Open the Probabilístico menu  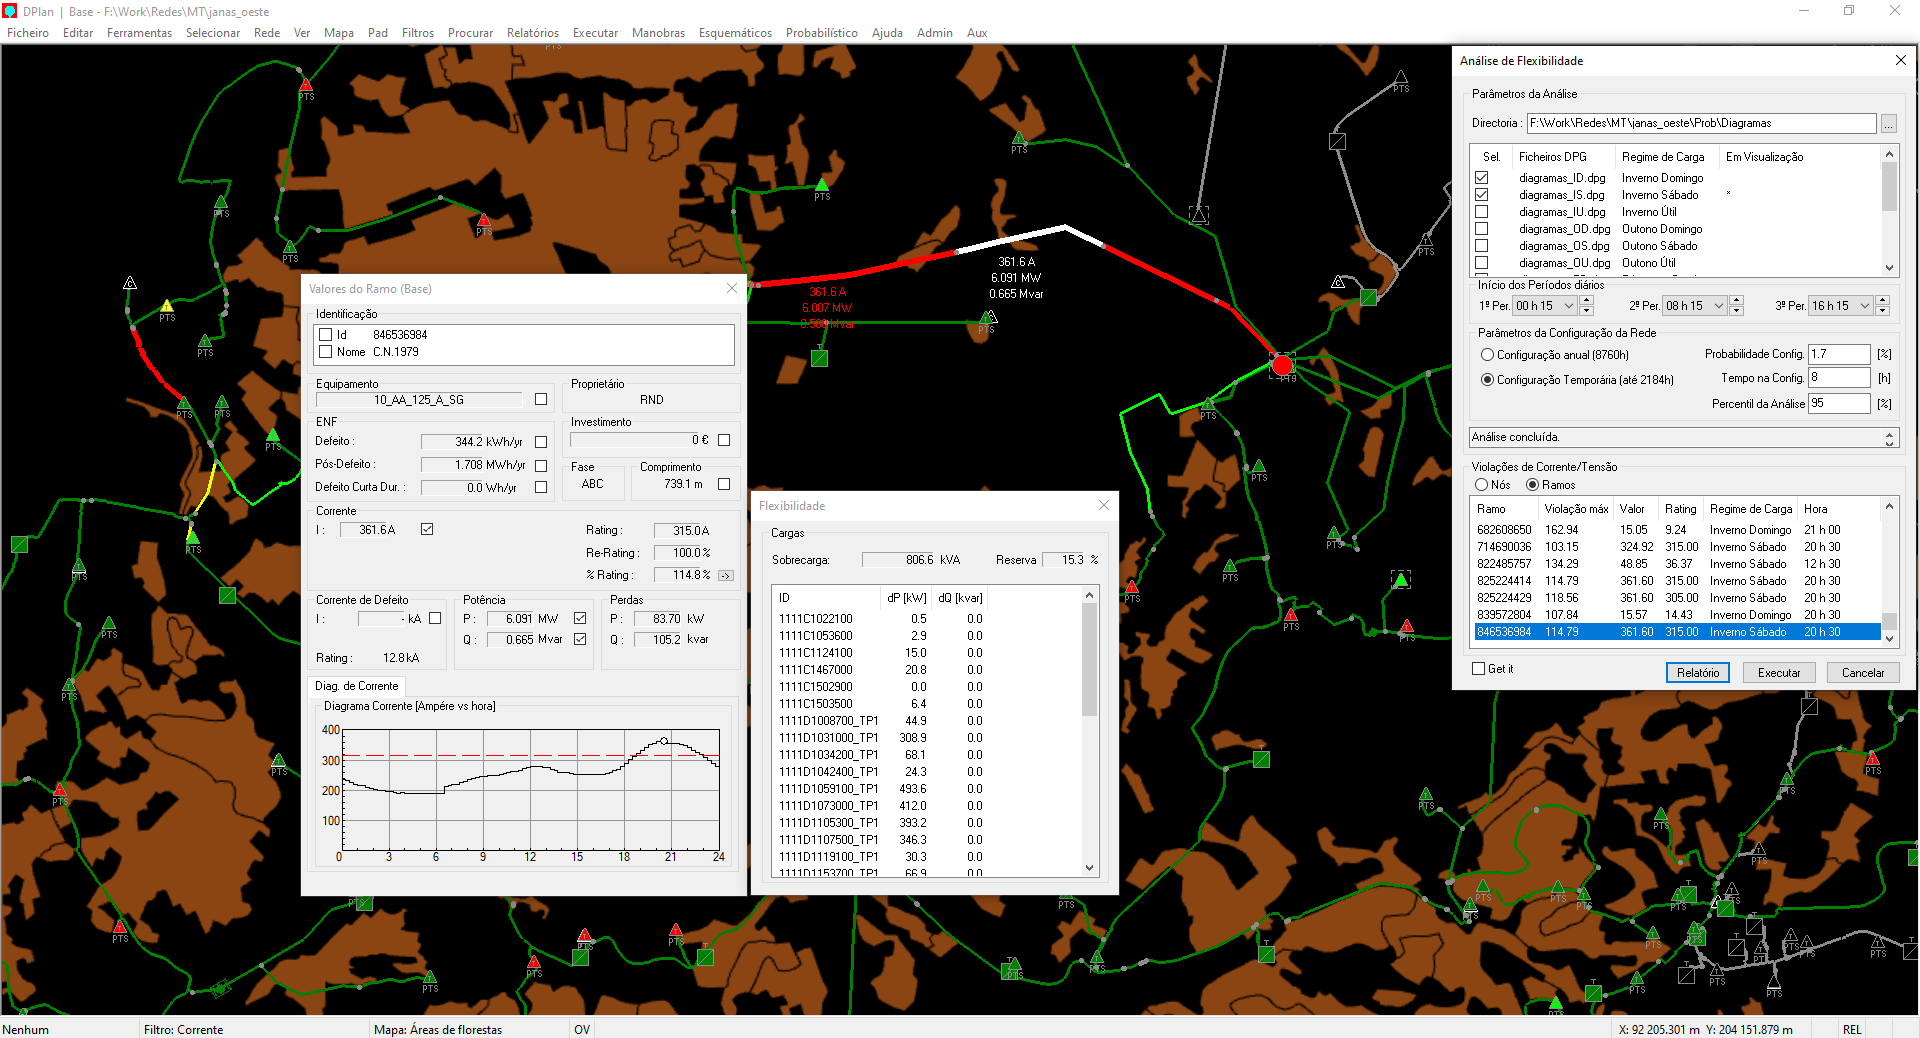click(821, 33)
